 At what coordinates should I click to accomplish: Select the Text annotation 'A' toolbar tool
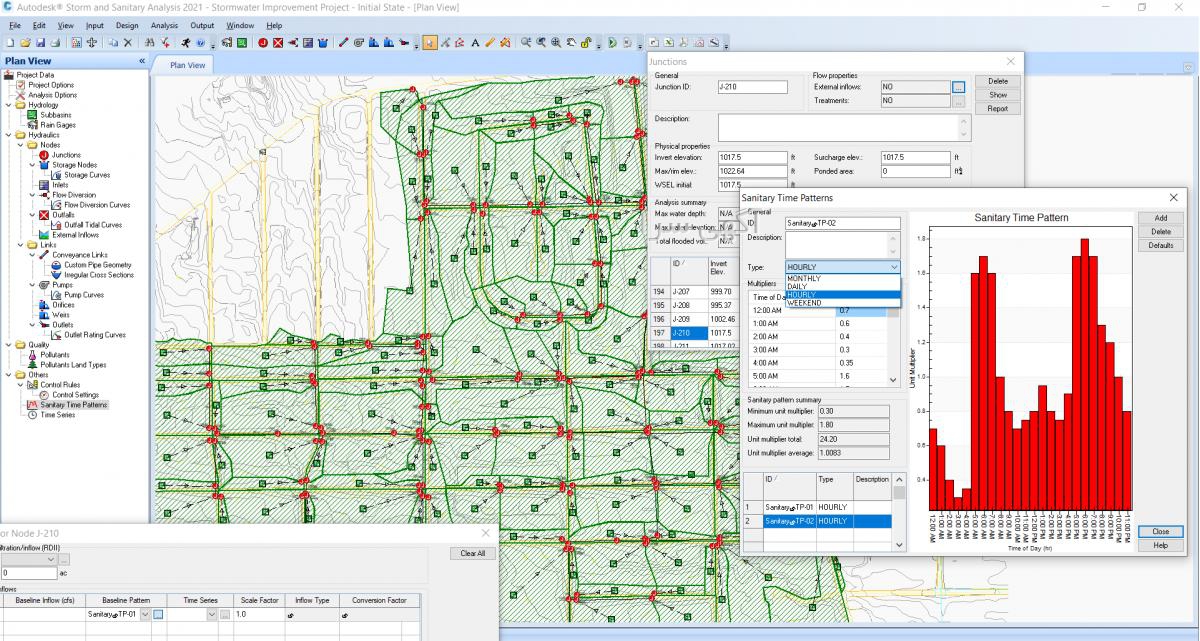coord(475,43)
